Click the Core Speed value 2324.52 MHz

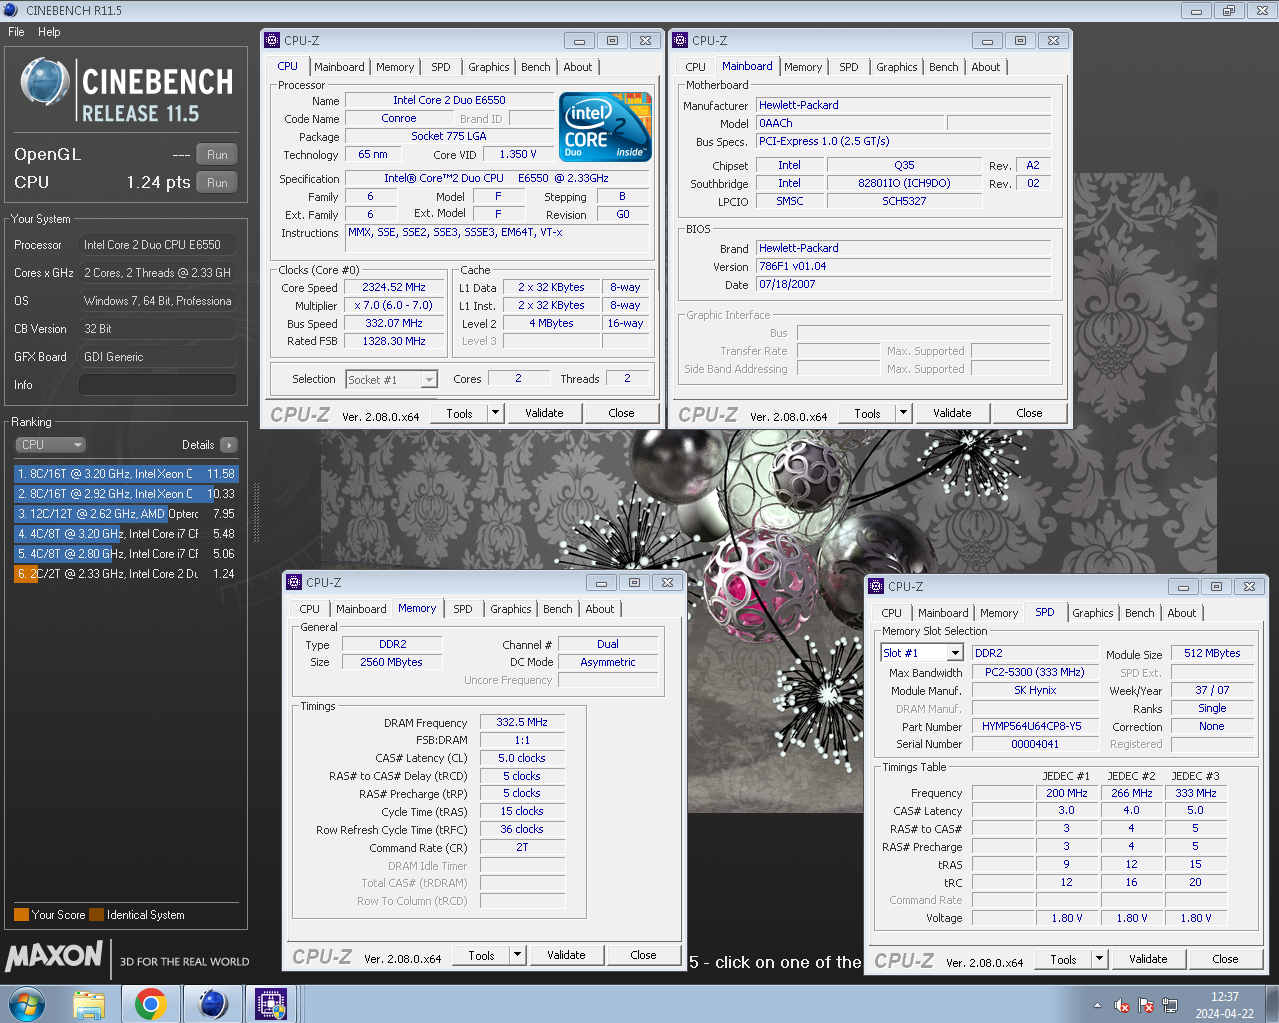(x=394, y=288)
